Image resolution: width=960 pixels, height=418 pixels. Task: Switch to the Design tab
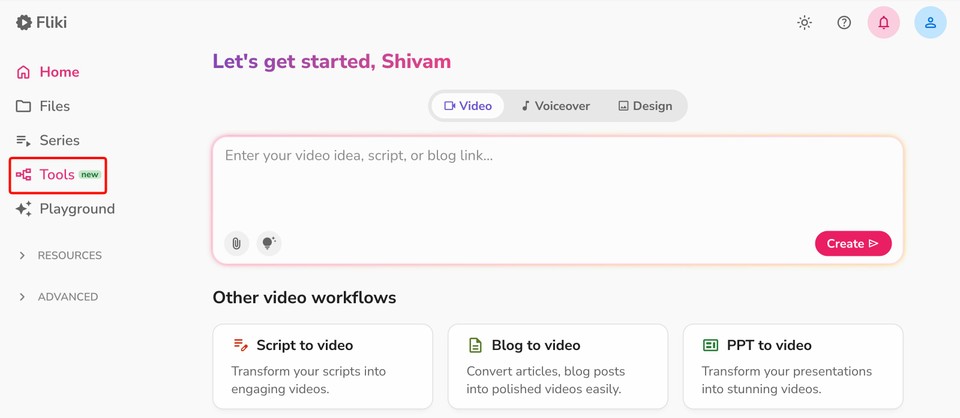[645, 106]
